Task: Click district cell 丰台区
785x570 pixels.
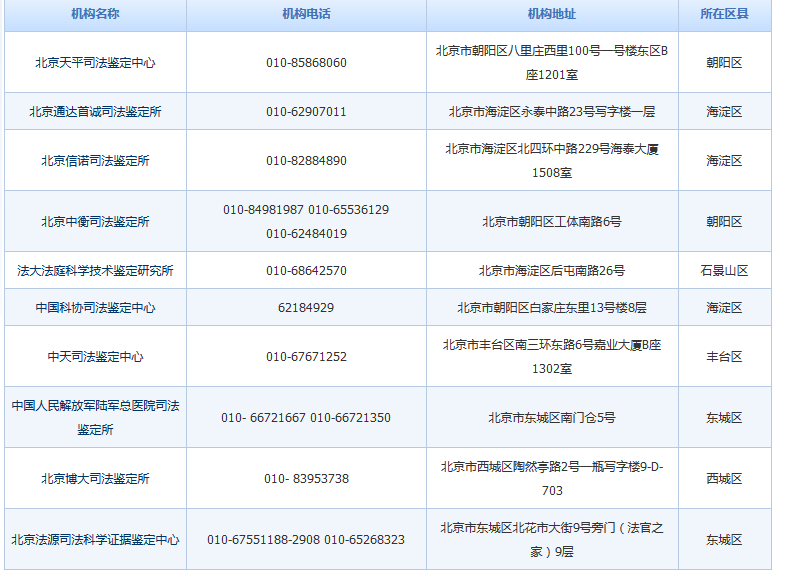Action: (724, 357)
